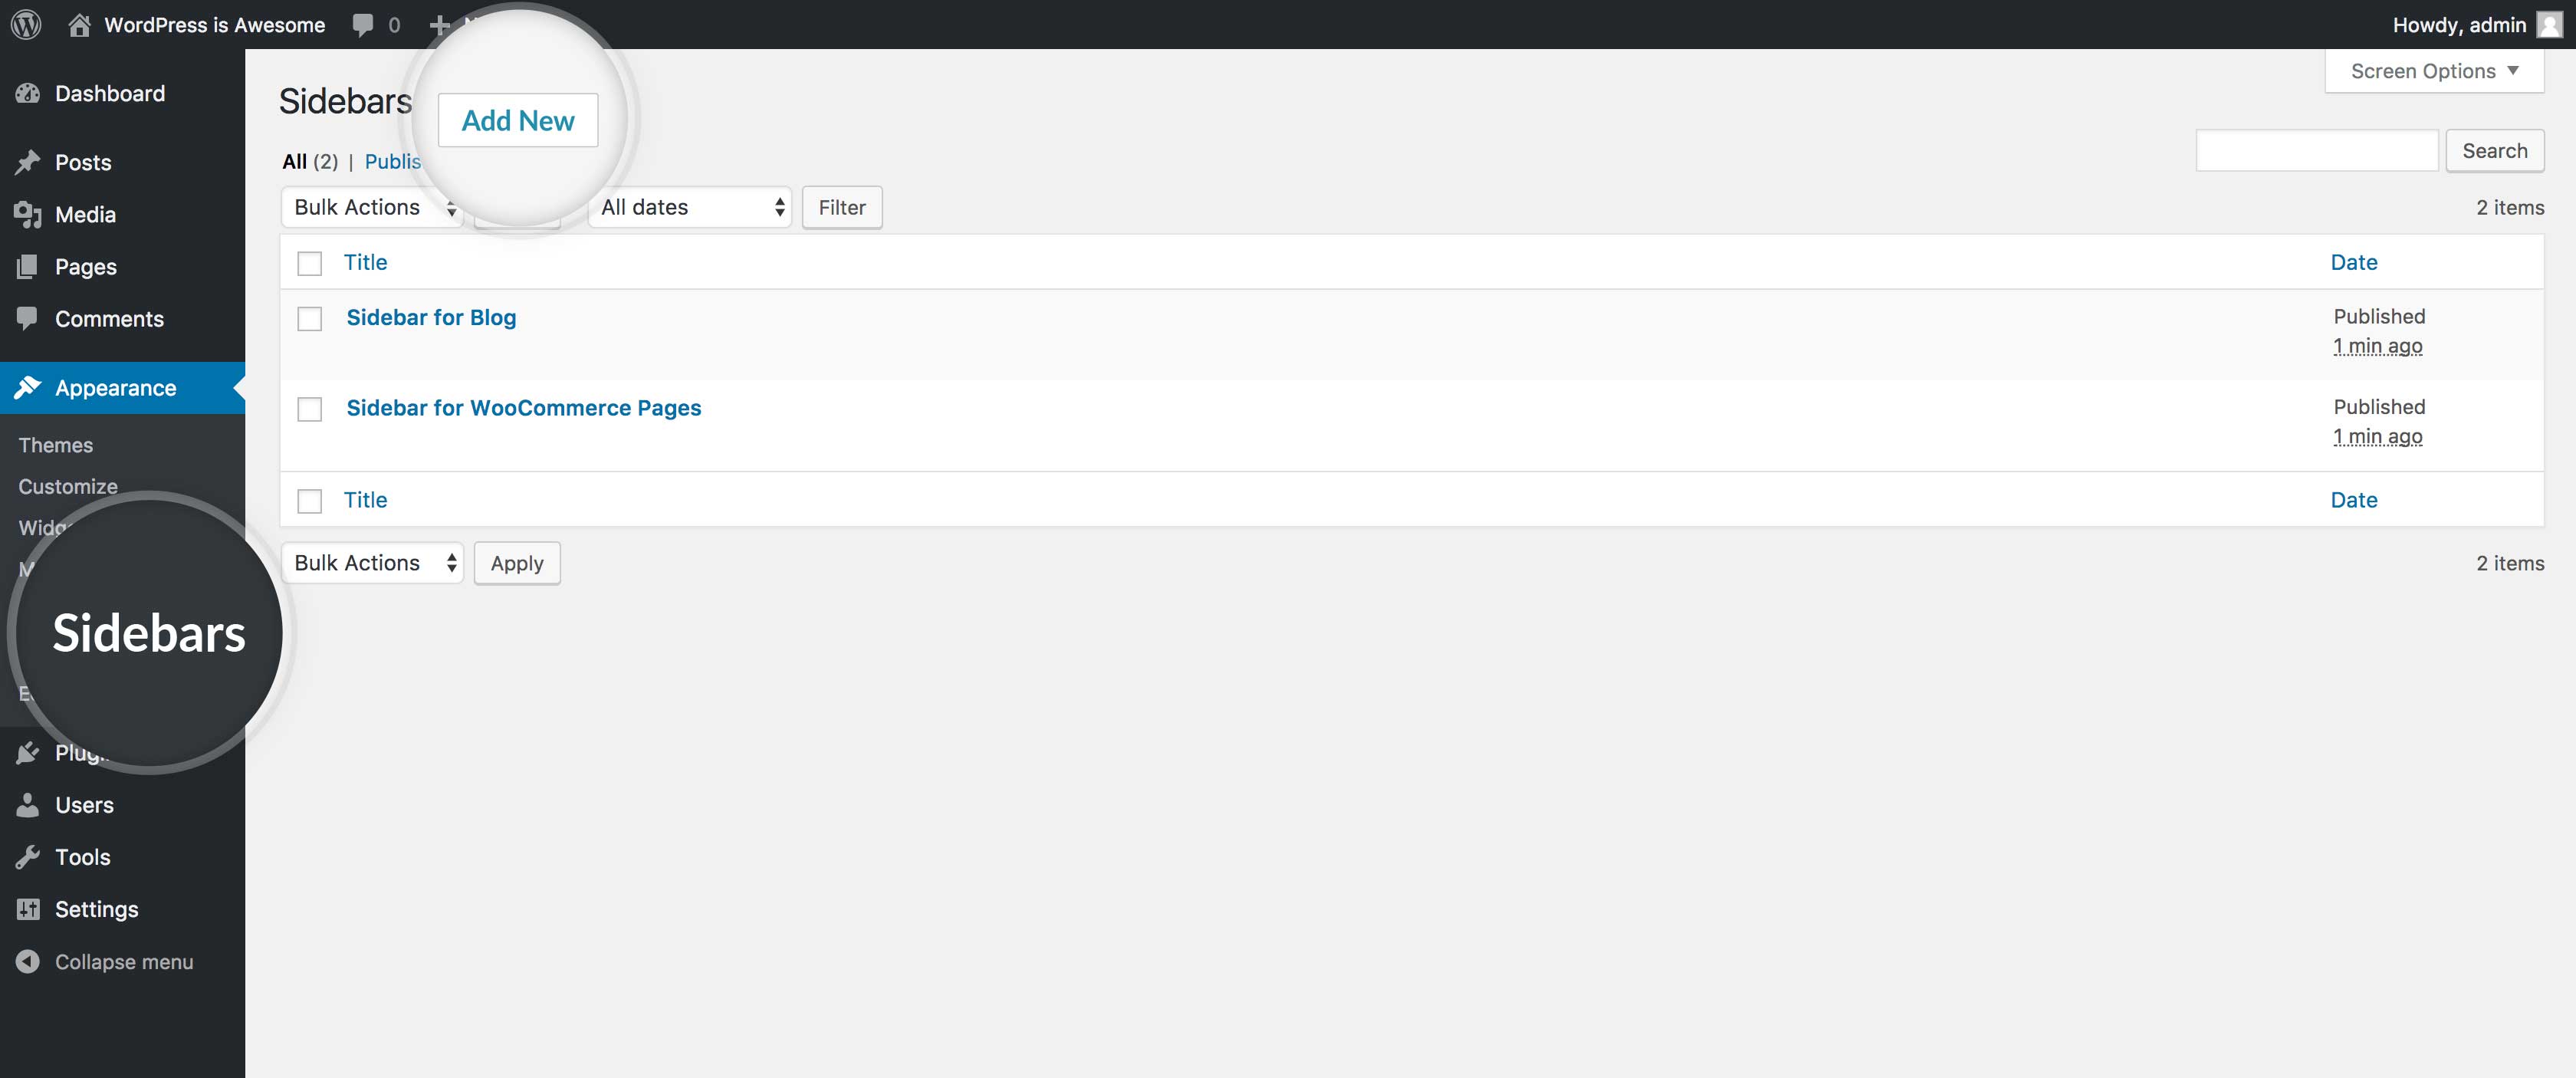Check the Sidebar for Blog checkbox
Screen dimensions: 2576x1078
pos(310,319)
